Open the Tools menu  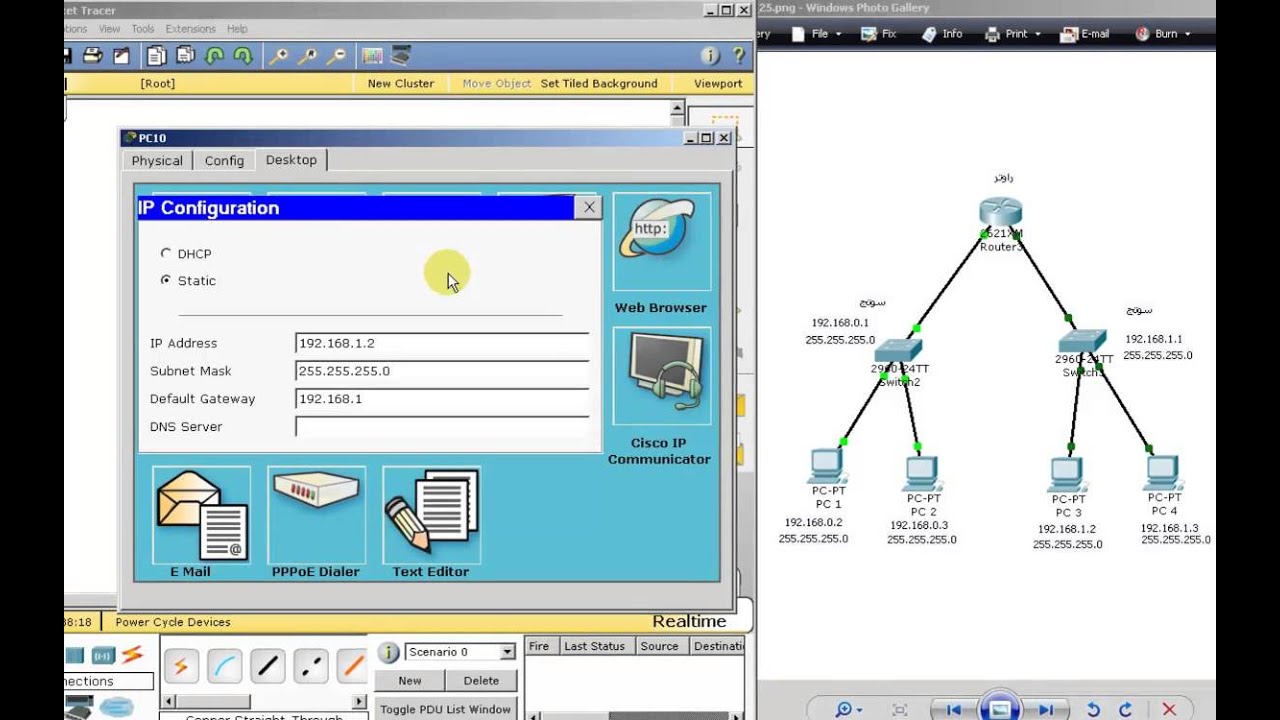143,29
